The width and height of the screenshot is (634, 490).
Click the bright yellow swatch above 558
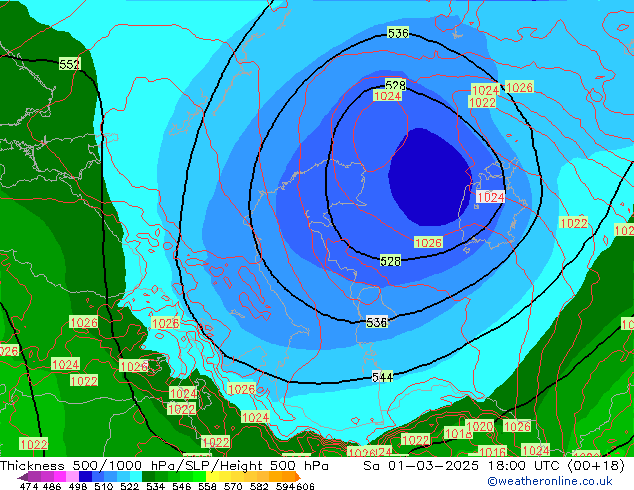pyautogui.click(x=212, y=476)
